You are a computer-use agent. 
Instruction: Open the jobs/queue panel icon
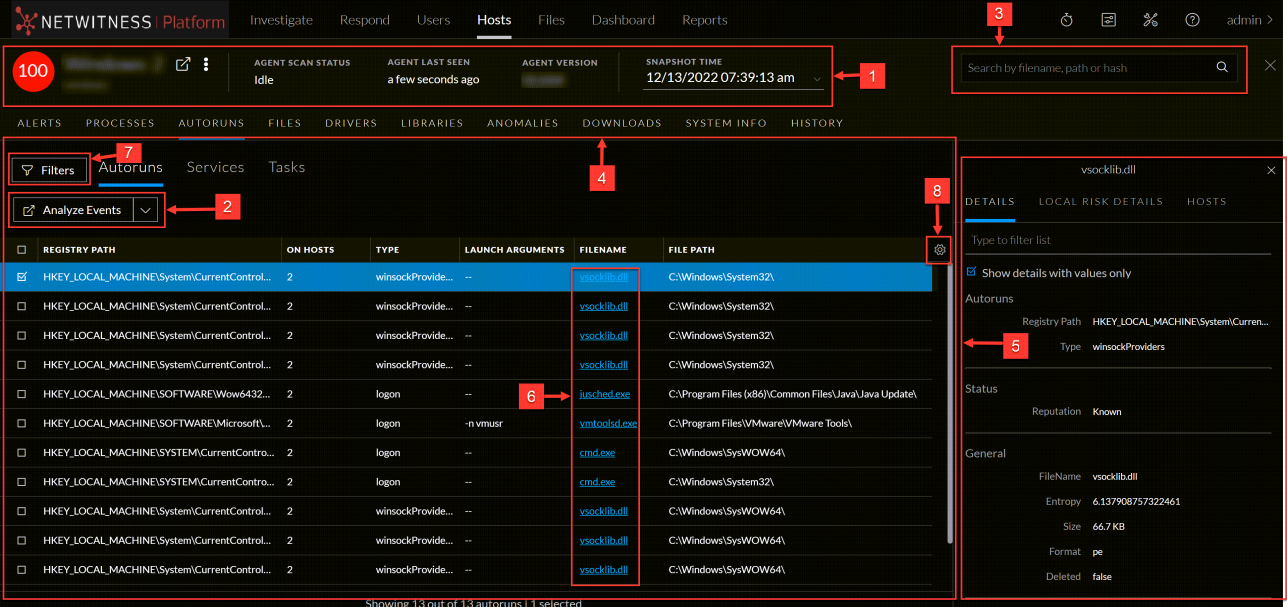click(x=1107, y=19)
